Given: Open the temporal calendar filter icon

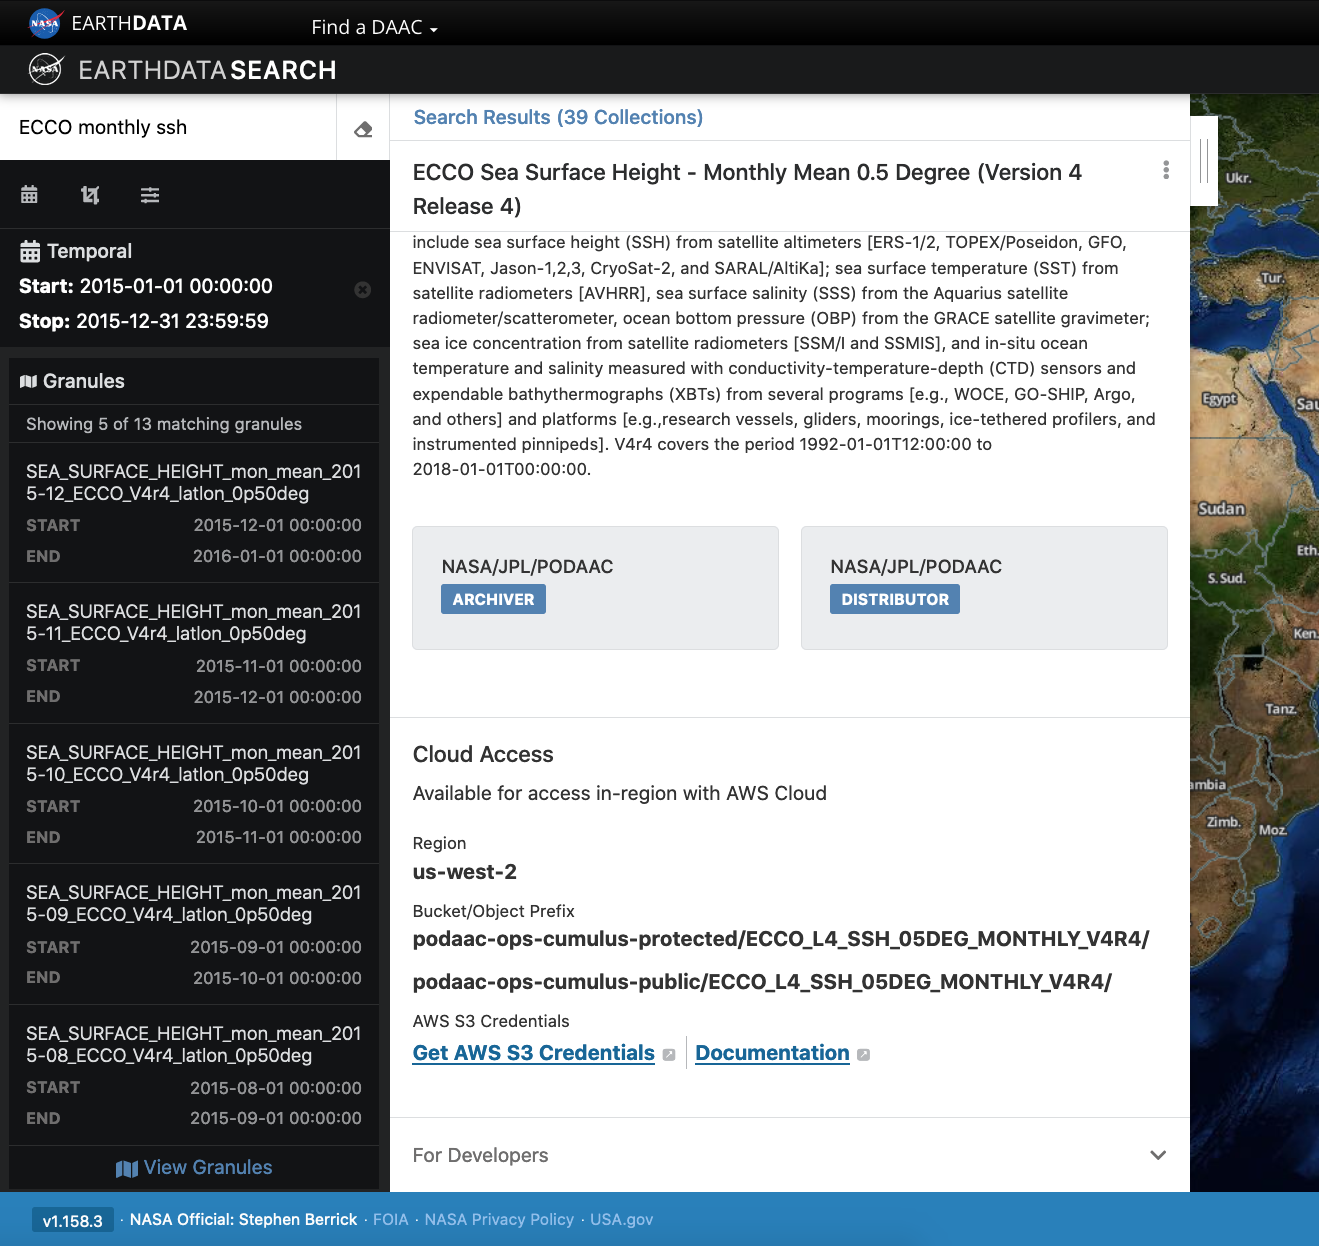Looking at the screenshot, I should click(x=29, y=195).
